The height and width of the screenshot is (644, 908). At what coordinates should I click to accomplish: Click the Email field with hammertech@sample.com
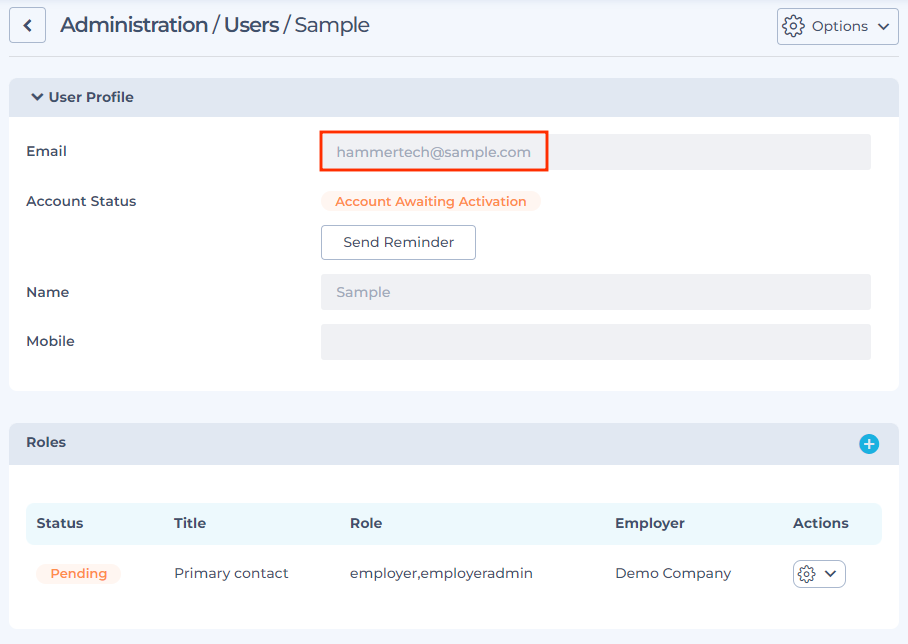596,152
